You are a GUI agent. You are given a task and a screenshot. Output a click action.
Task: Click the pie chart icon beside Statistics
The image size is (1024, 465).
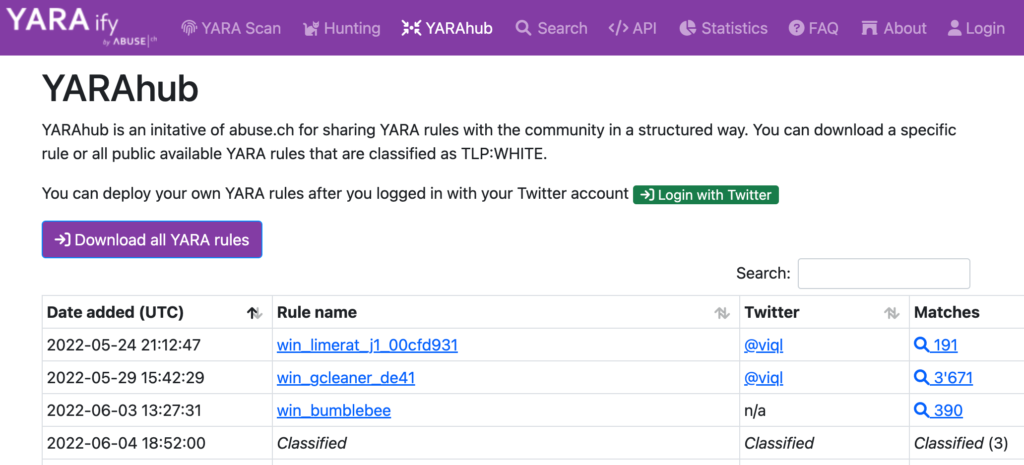click(x=687, y=28)
